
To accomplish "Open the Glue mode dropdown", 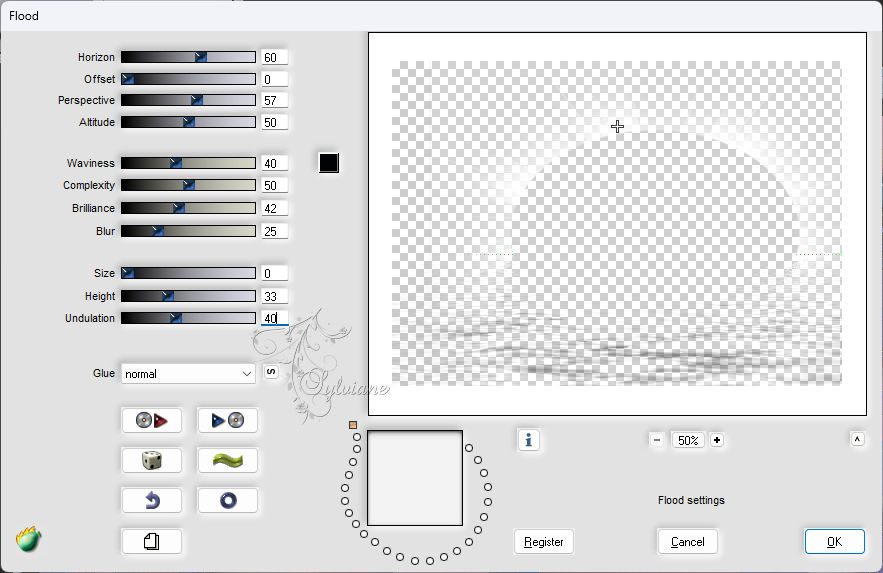I will tap(188, 374).
